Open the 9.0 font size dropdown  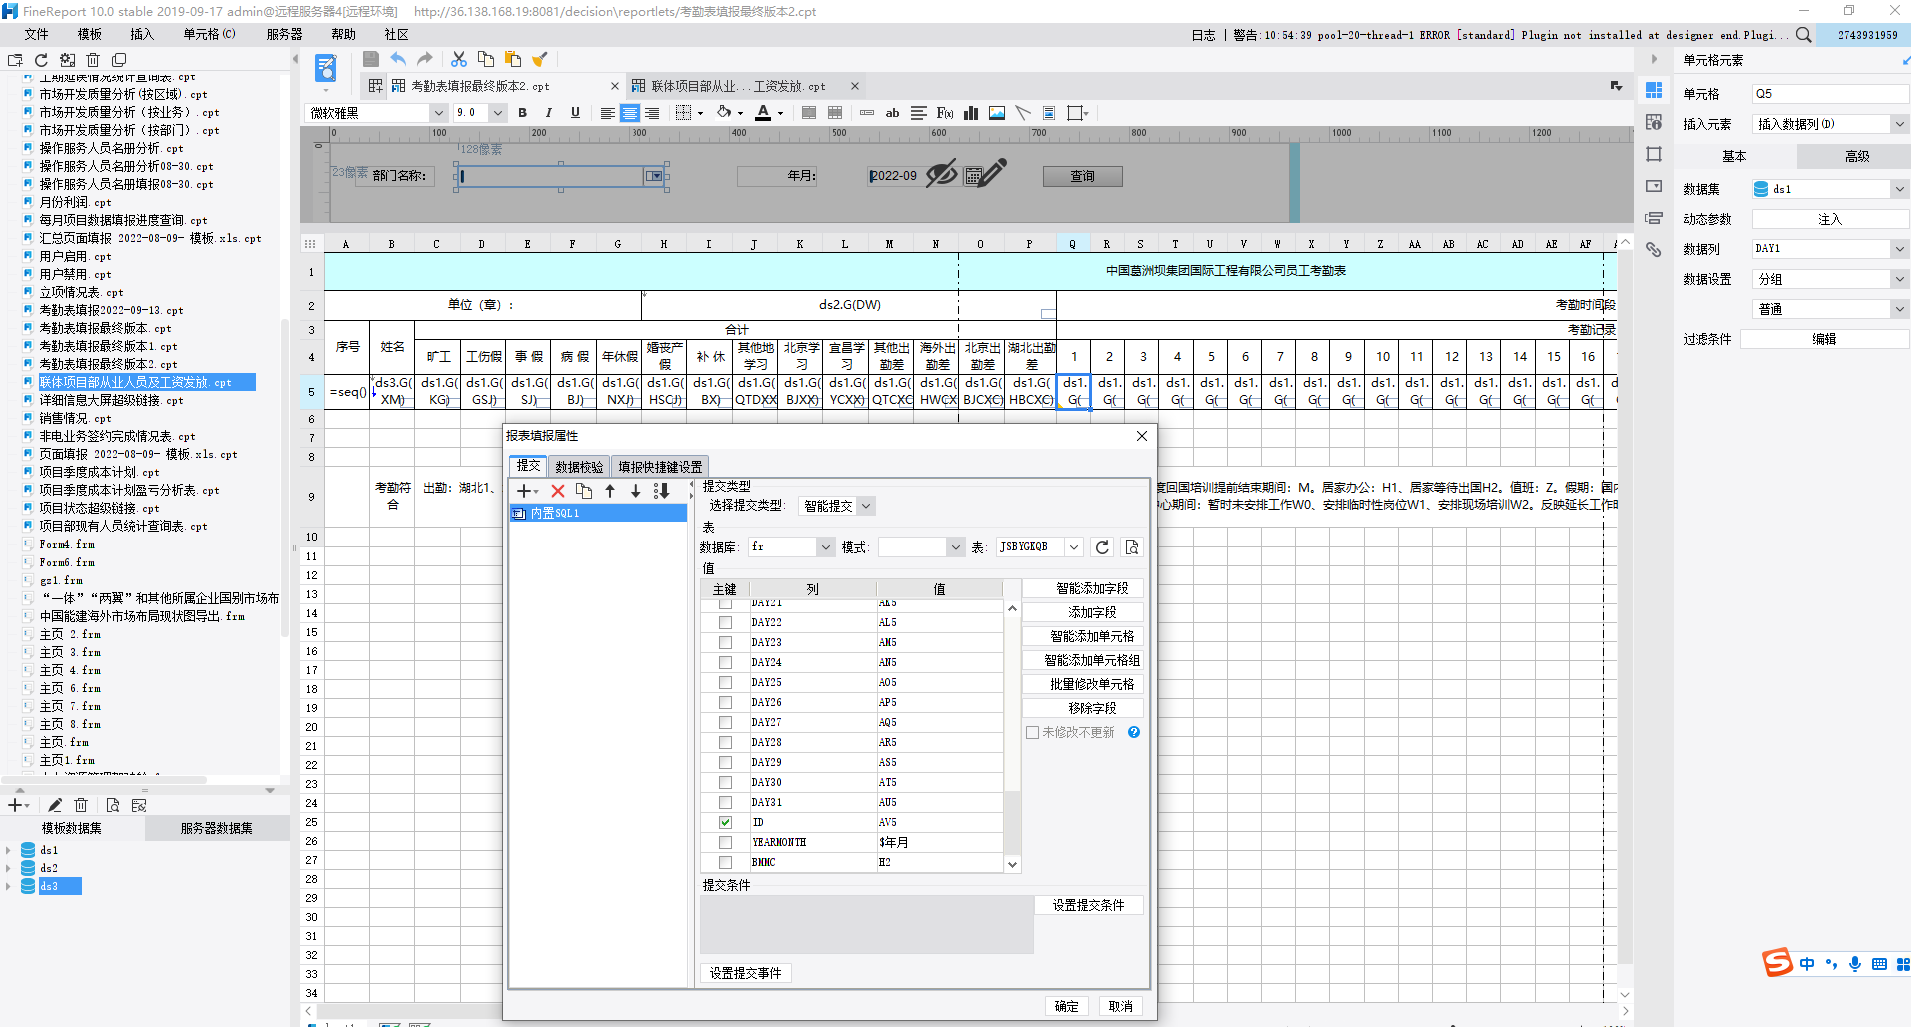point(497,113)
